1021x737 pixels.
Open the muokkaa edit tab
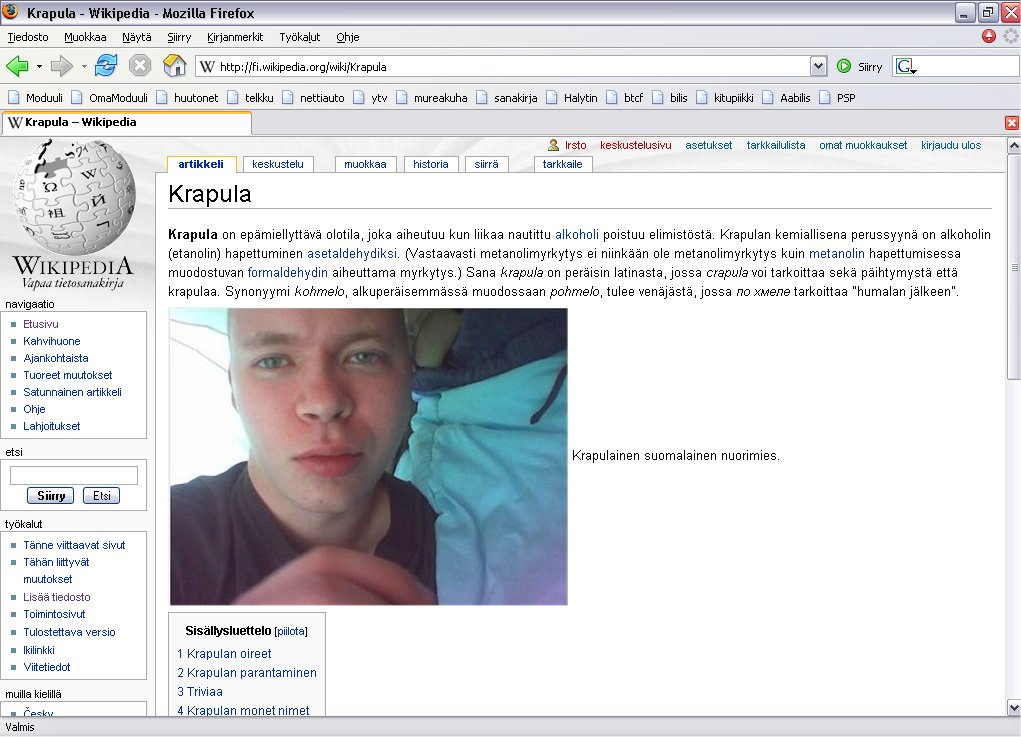[366, 164]
